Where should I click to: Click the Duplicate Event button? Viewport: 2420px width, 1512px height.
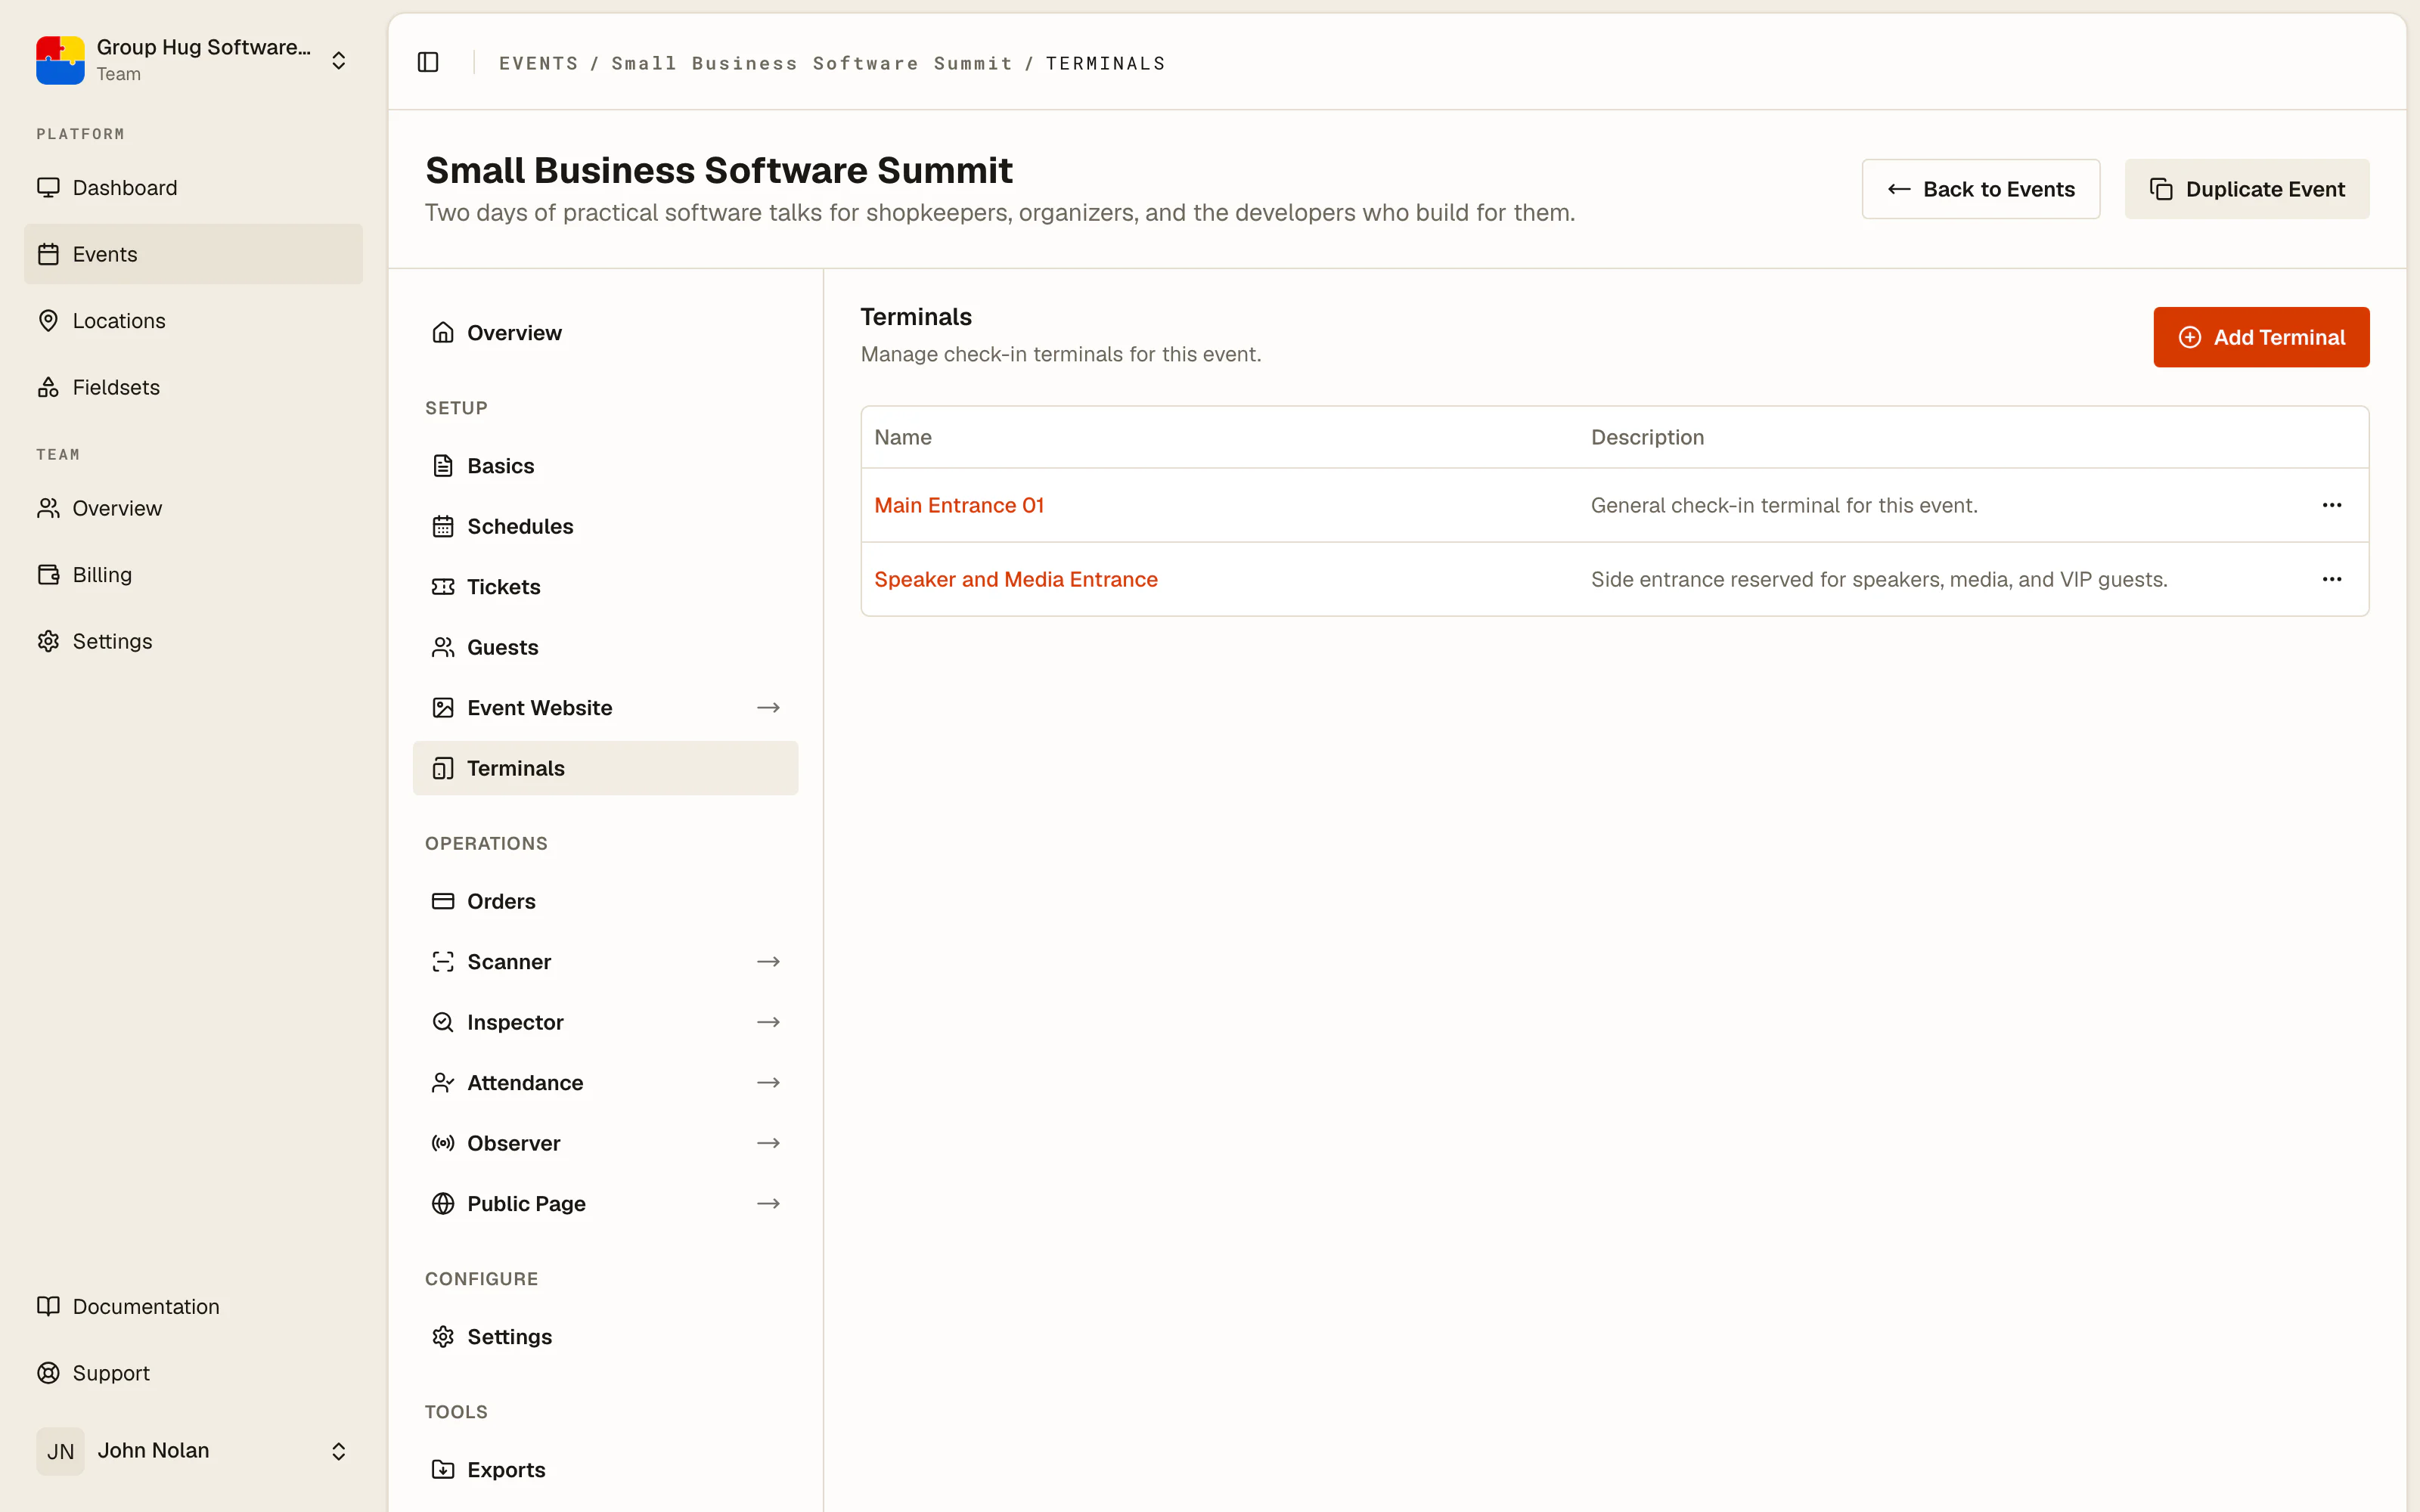point(2247,189)
